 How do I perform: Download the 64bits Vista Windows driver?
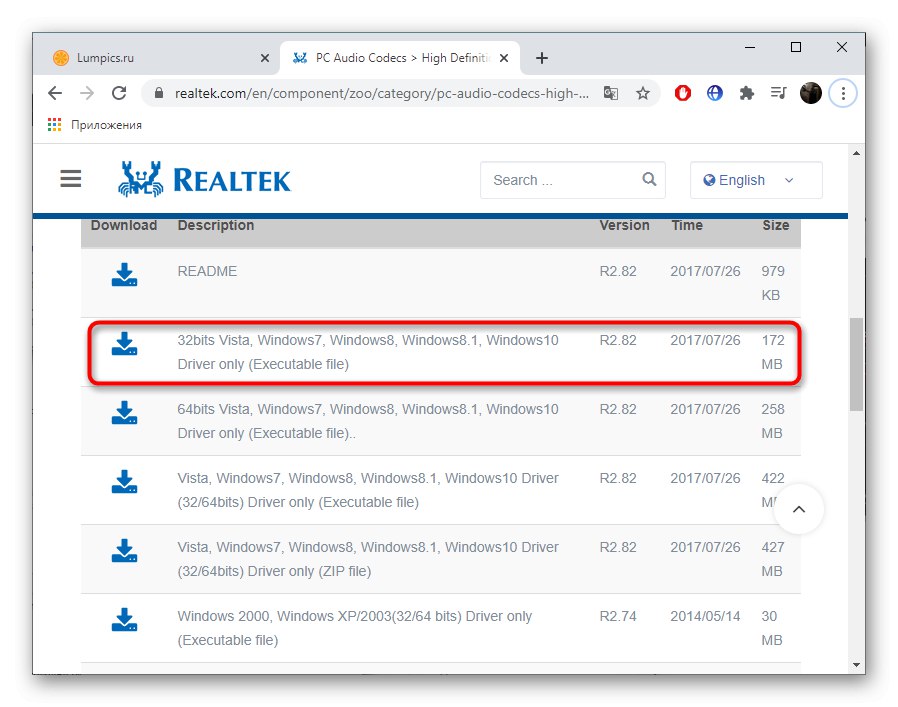(x=124, y=413)
